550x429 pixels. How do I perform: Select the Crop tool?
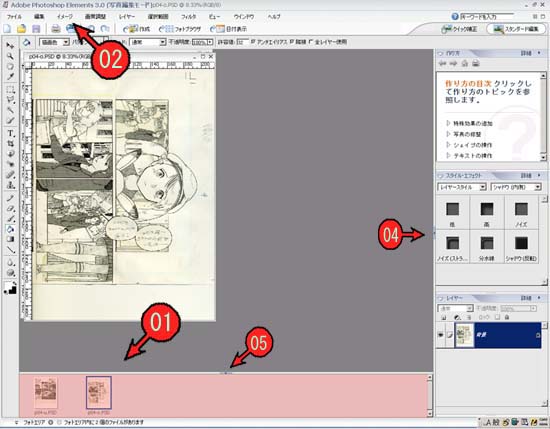tap(10, 143)
